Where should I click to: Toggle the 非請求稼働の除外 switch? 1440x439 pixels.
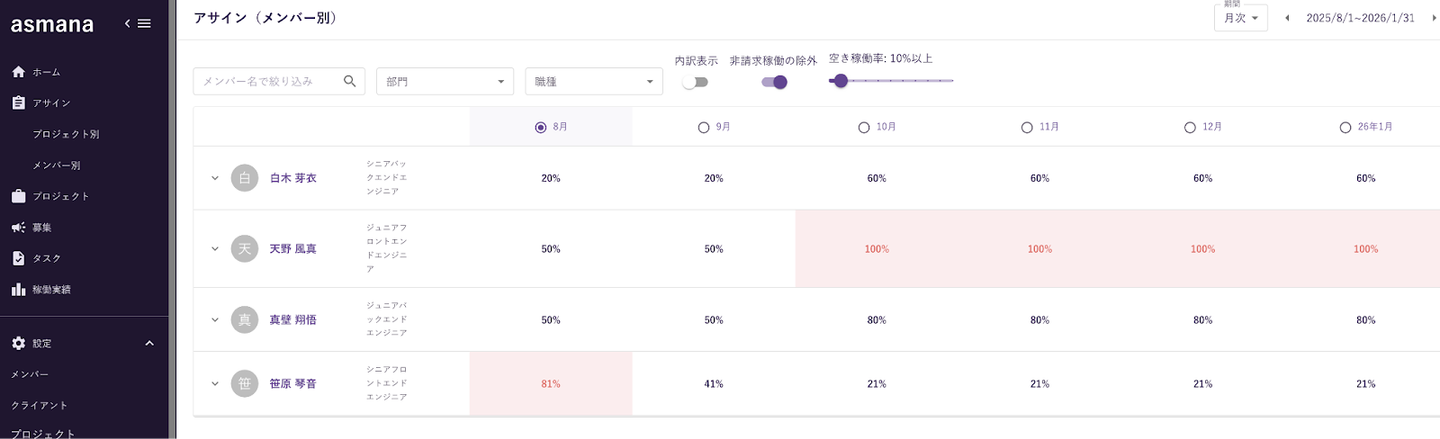[x=774, y=82]
